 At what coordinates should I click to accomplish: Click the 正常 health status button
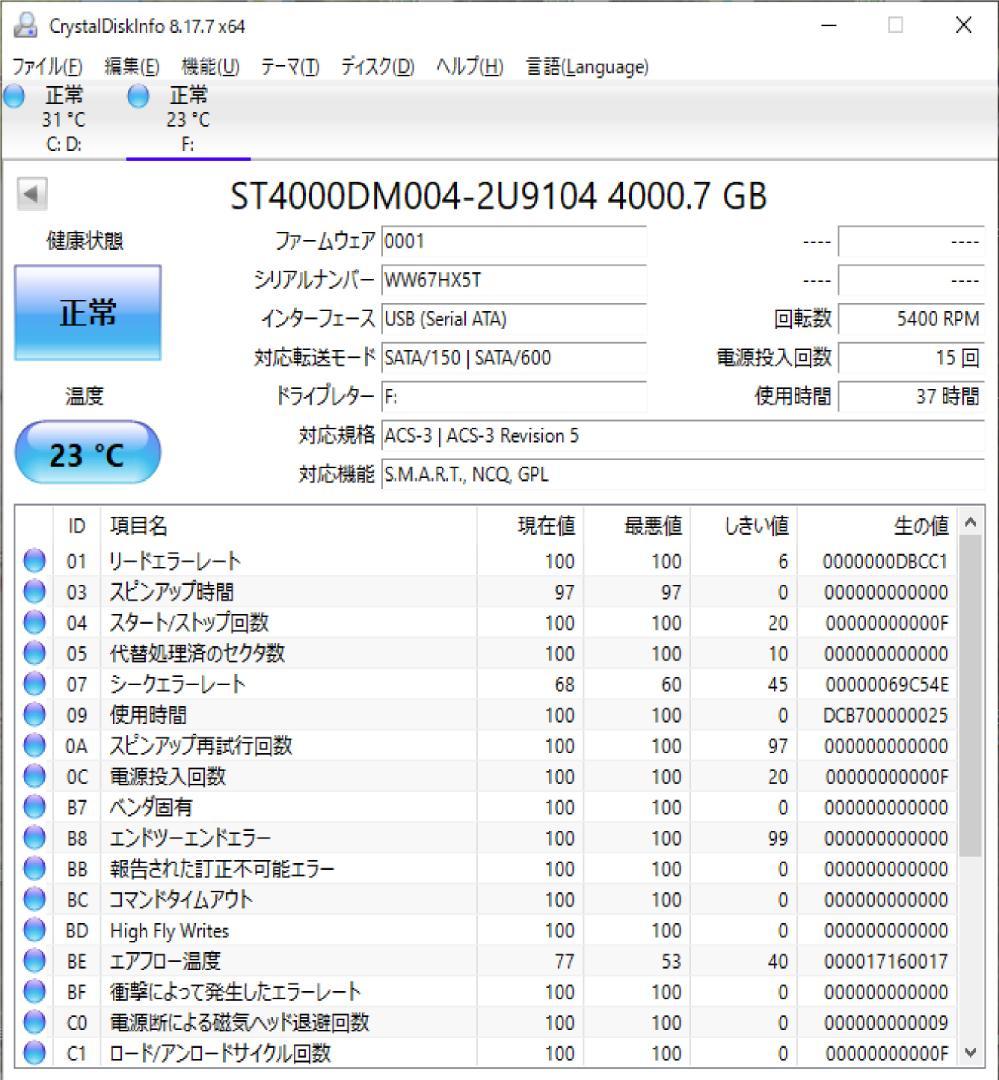(88, 312)
